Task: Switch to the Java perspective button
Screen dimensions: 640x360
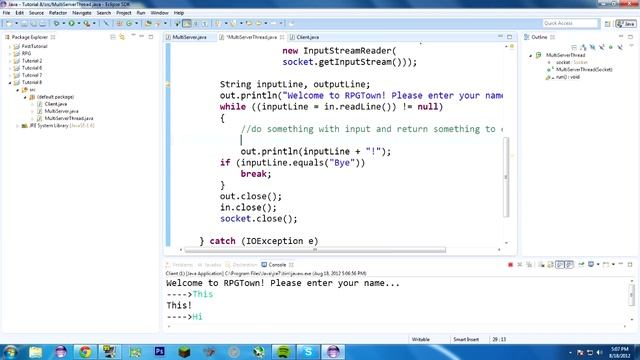Action: [626, 24]
